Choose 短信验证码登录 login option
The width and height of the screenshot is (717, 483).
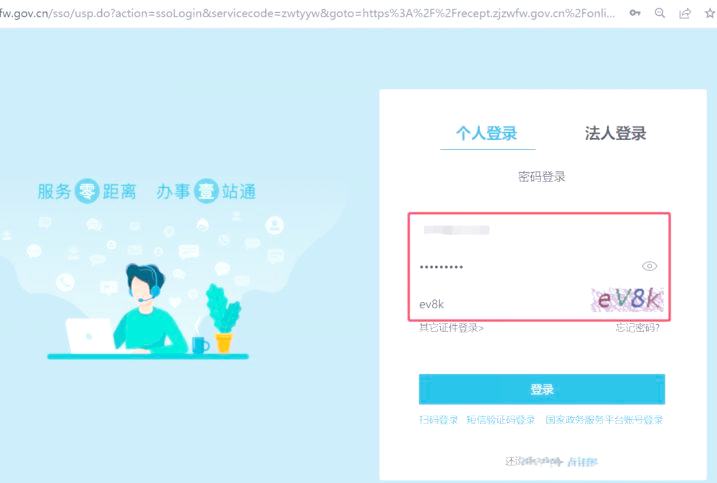click(501, 420)
